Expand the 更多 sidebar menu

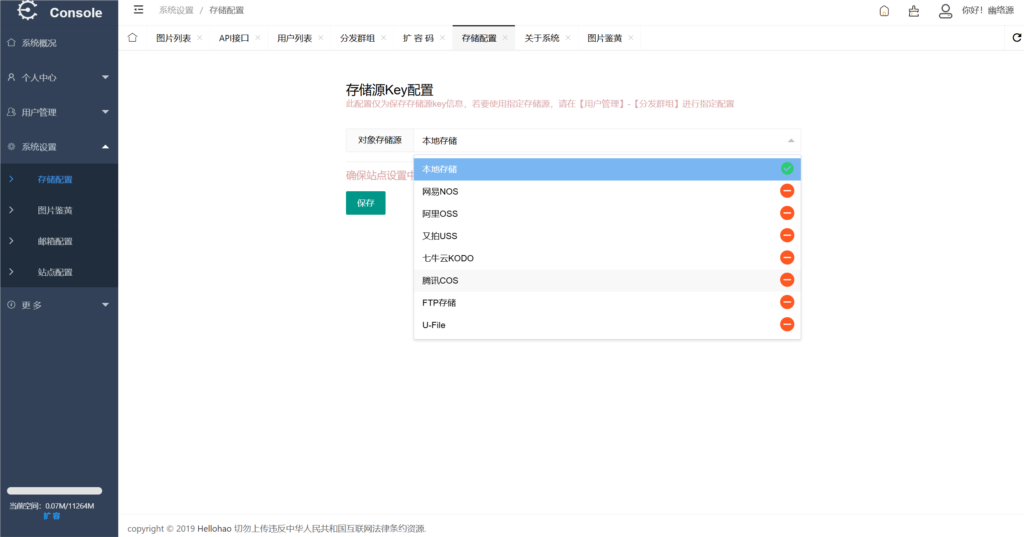pyautogui.click(x=59, y=304)
